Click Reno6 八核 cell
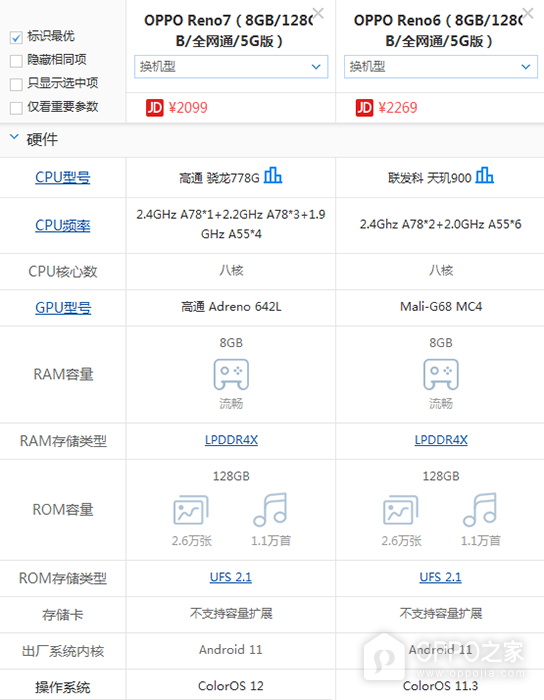Screen dimensions: 544x700 pyautogui.click(x=441, y=270)
